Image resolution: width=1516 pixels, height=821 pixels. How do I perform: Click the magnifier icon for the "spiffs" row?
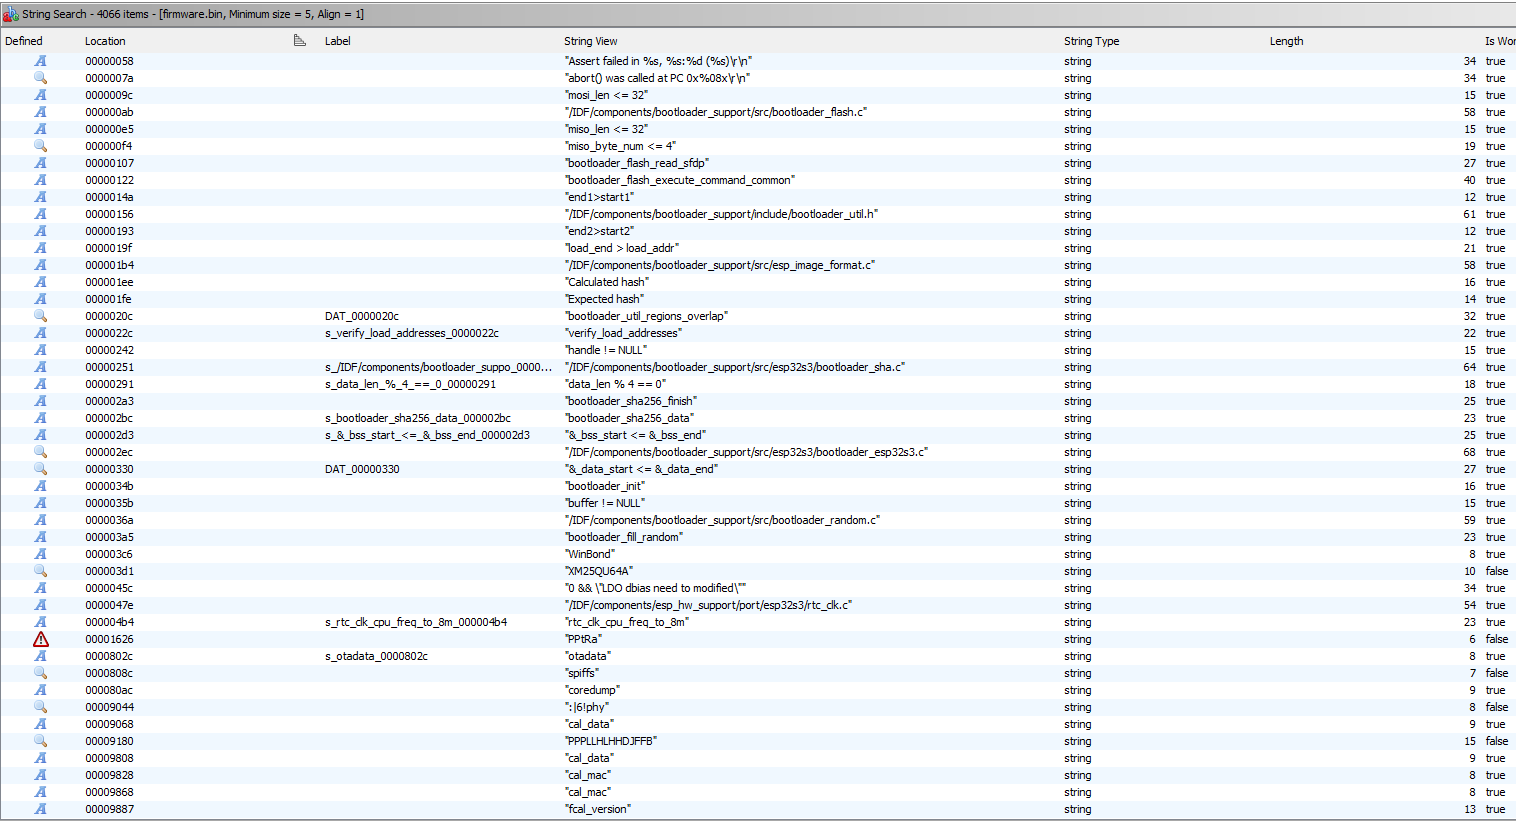click(x=40, y=673)
